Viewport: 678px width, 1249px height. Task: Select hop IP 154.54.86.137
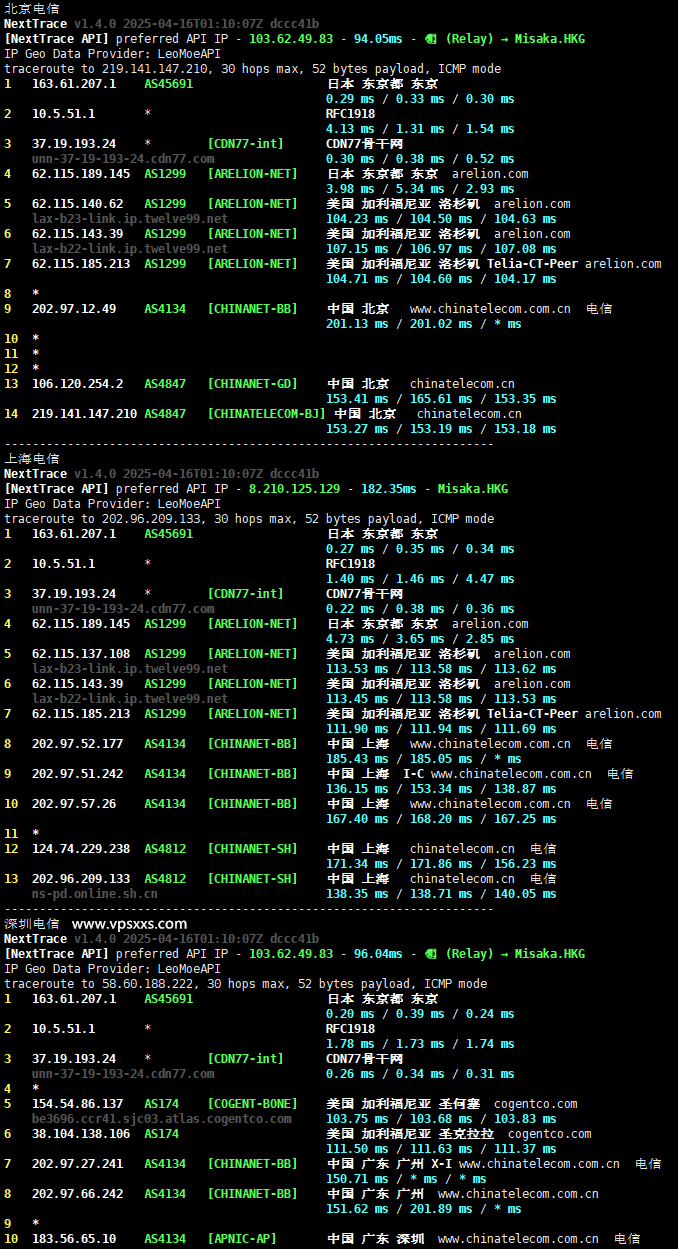click(x=78, y=1104)
